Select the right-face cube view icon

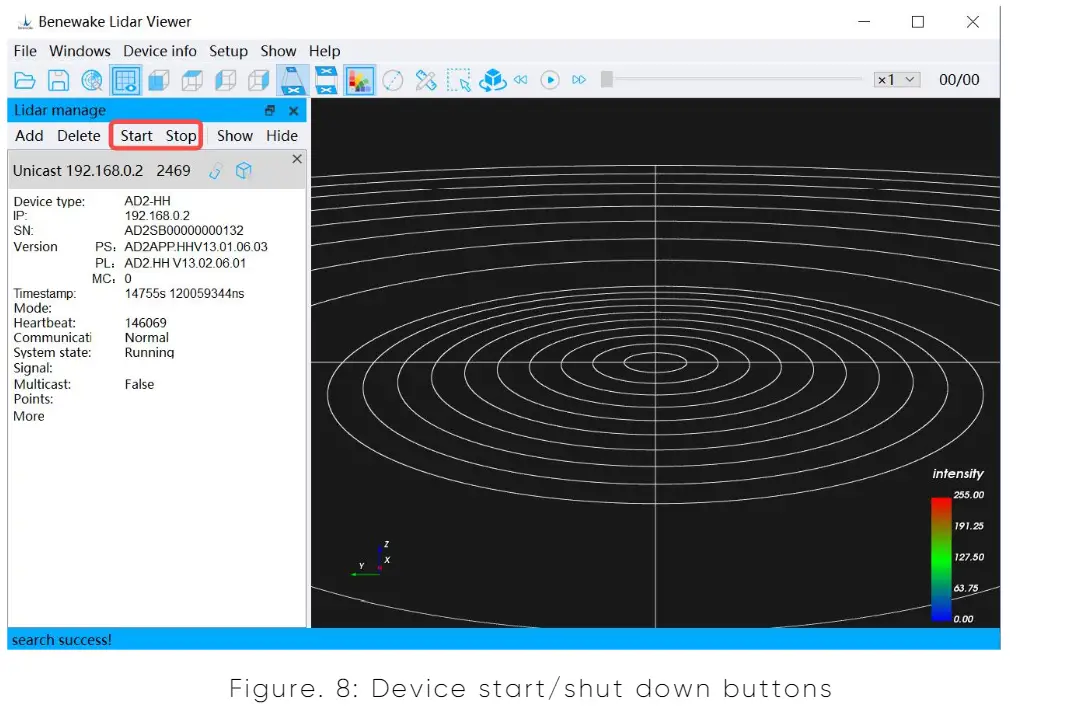[258, 80]
